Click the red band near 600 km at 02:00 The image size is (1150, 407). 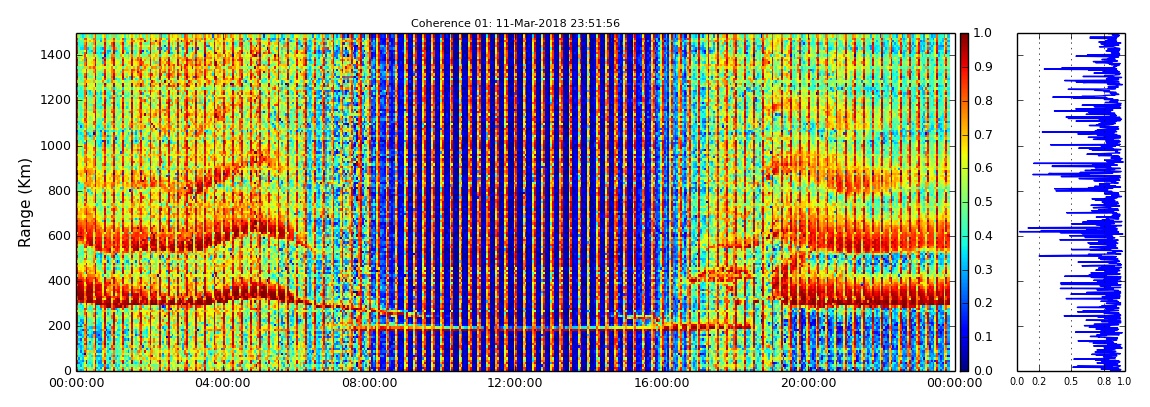point(149,238)
